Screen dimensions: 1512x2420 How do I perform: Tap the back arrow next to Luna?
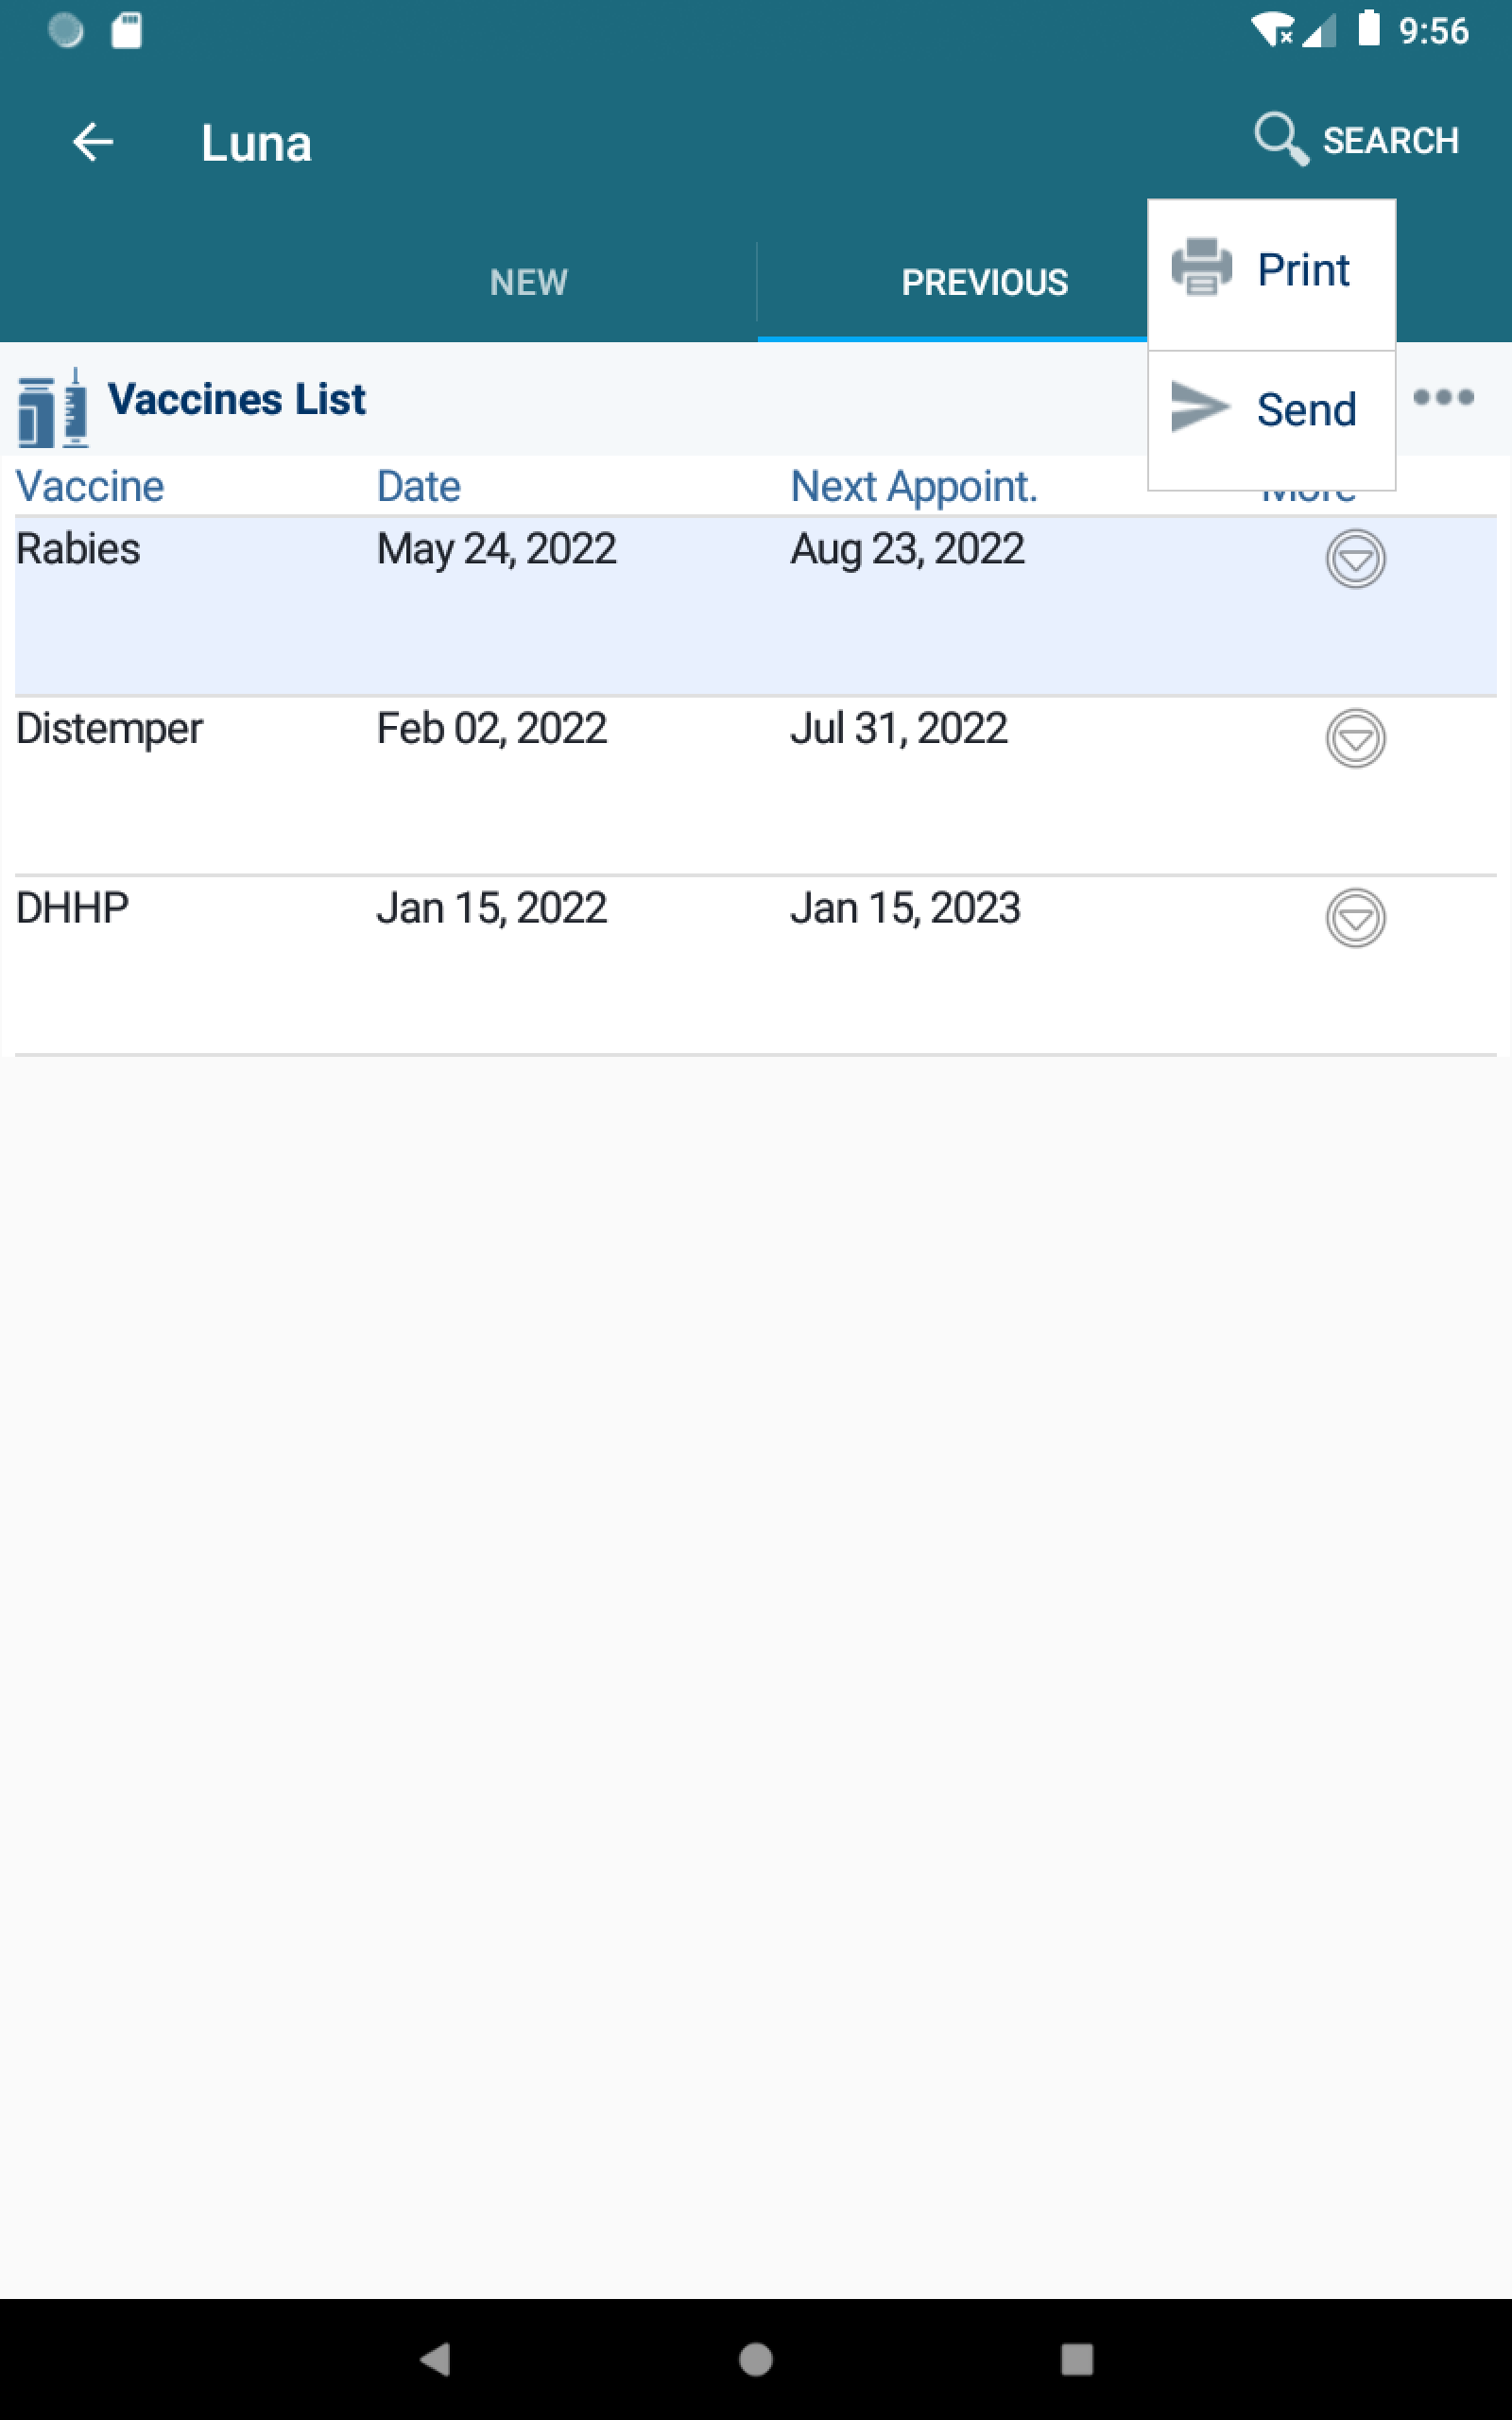(93, 142)
